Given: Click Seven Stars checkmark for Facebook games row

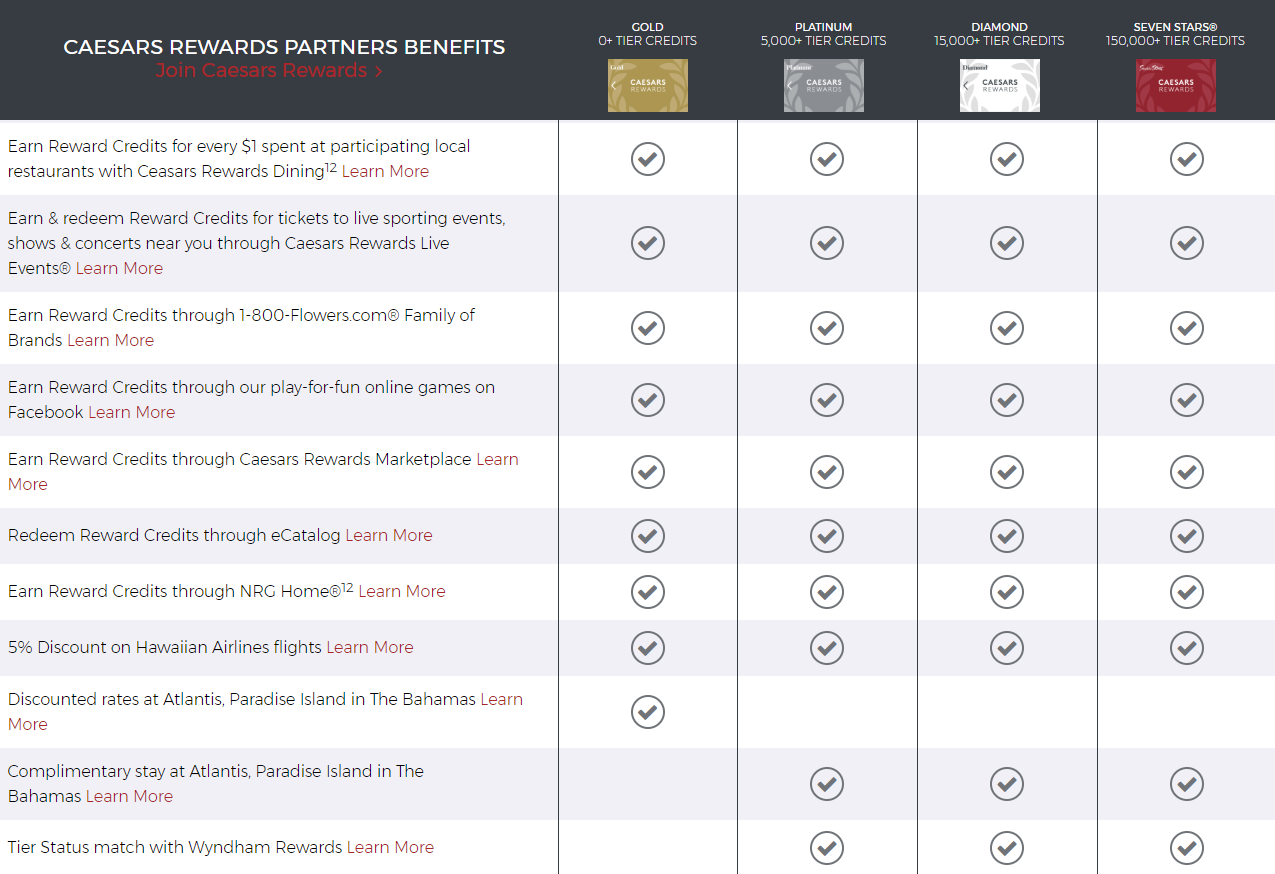Looking at the screenshot, I should click(1187, 399).
